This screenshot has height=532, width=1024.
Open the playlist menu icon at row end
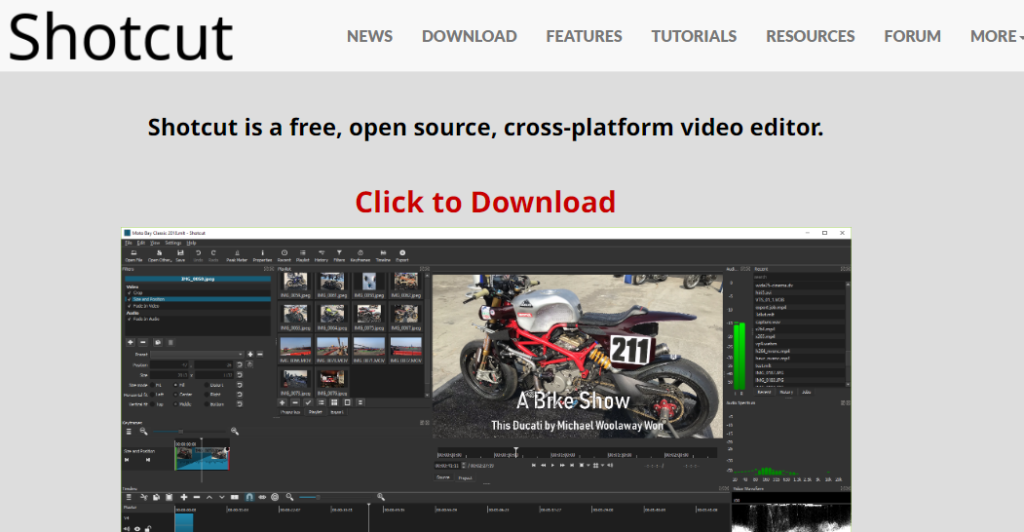[x=360, y=402]
